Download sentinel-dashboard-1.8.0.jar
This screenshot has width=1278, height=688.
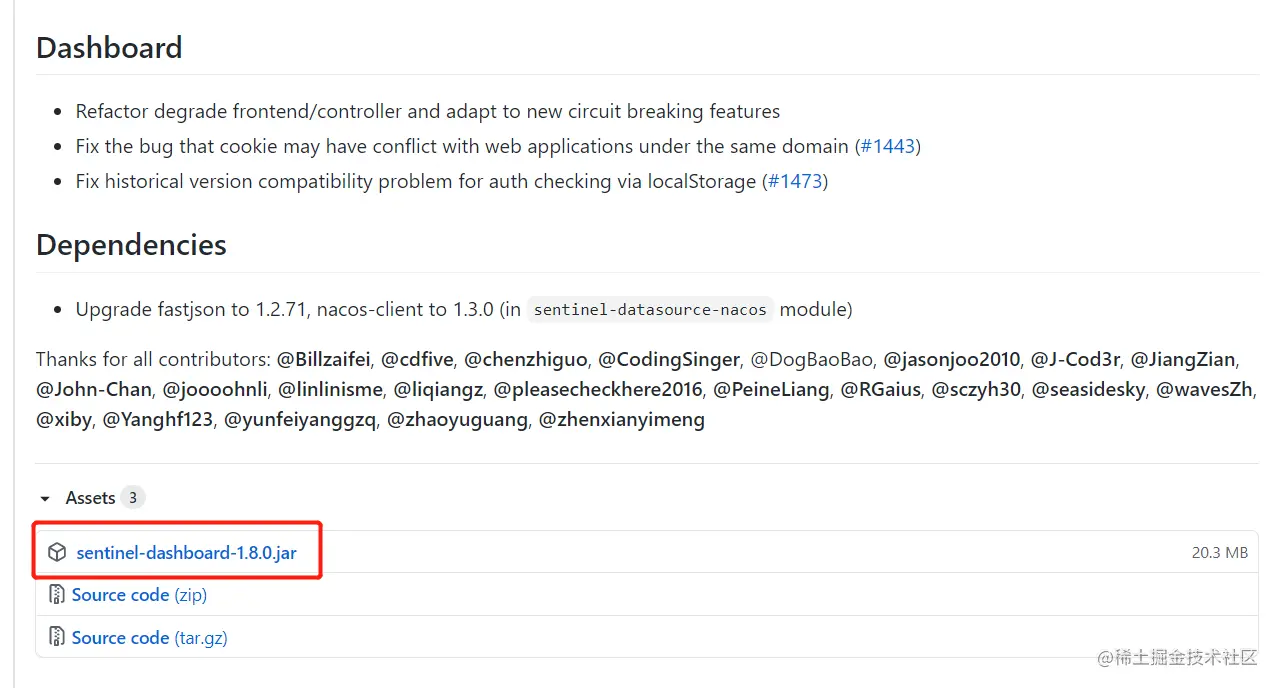click(x=186, y=552)
